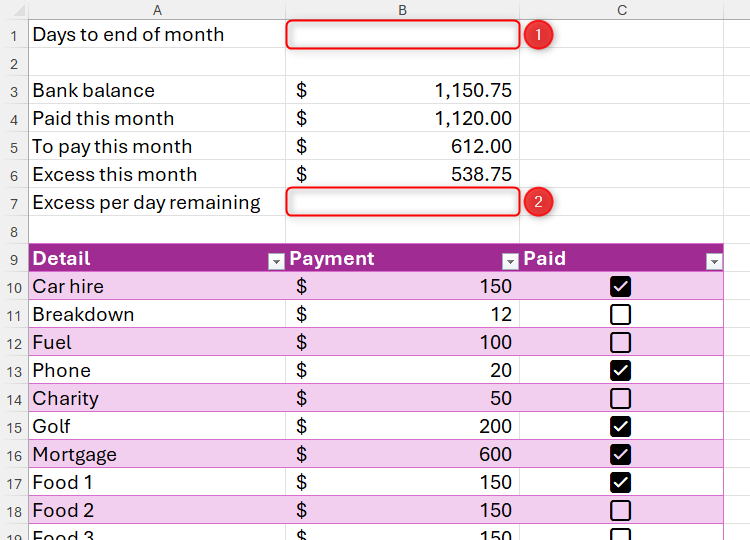This screenshot has height=540, width=750.
Task: Select column A header
Action: tap(157, 10)
